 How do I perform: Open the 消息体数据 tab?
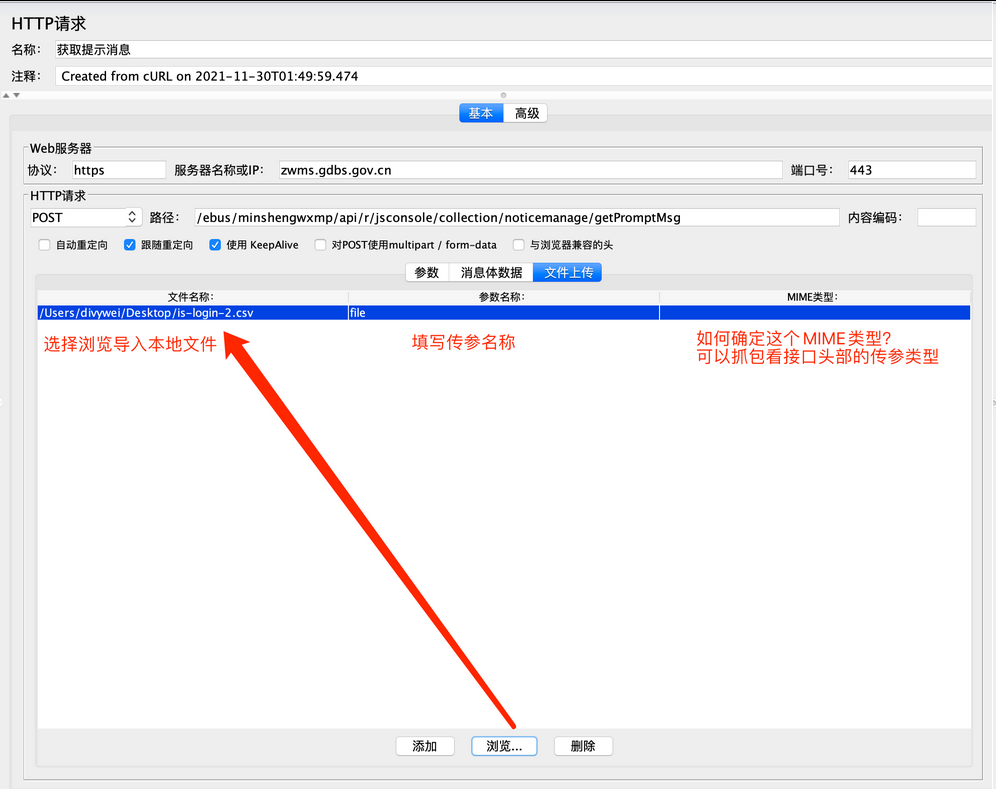click(491, 273)
